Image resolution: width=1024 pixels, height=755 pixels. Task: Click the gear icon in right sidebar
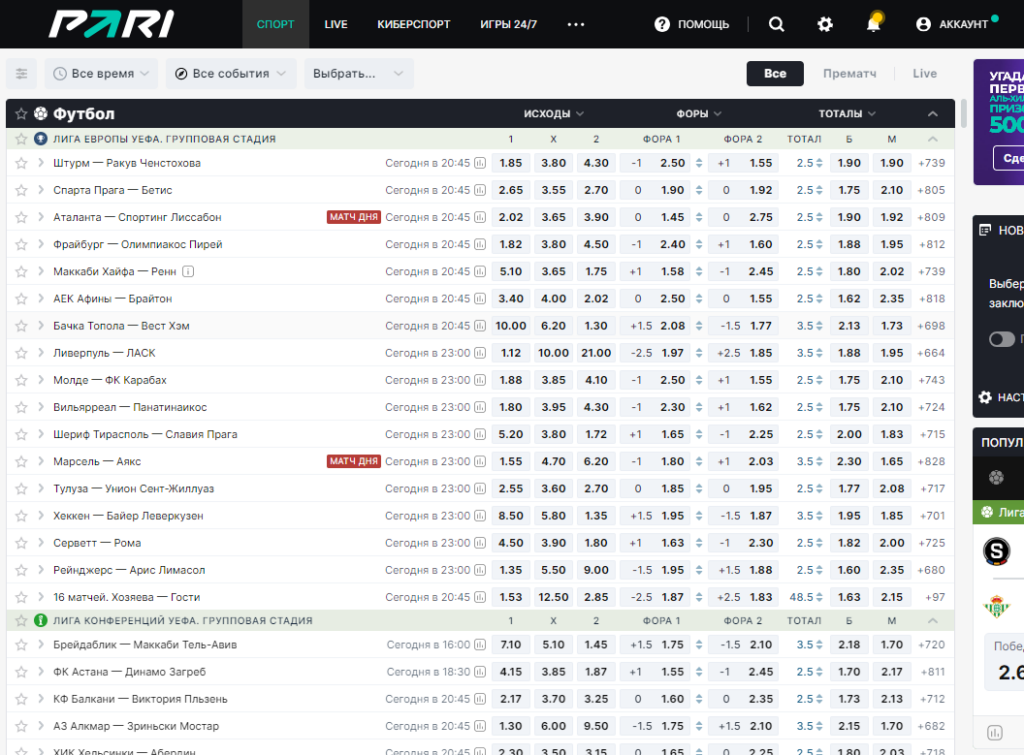click(x=985, y=397)
